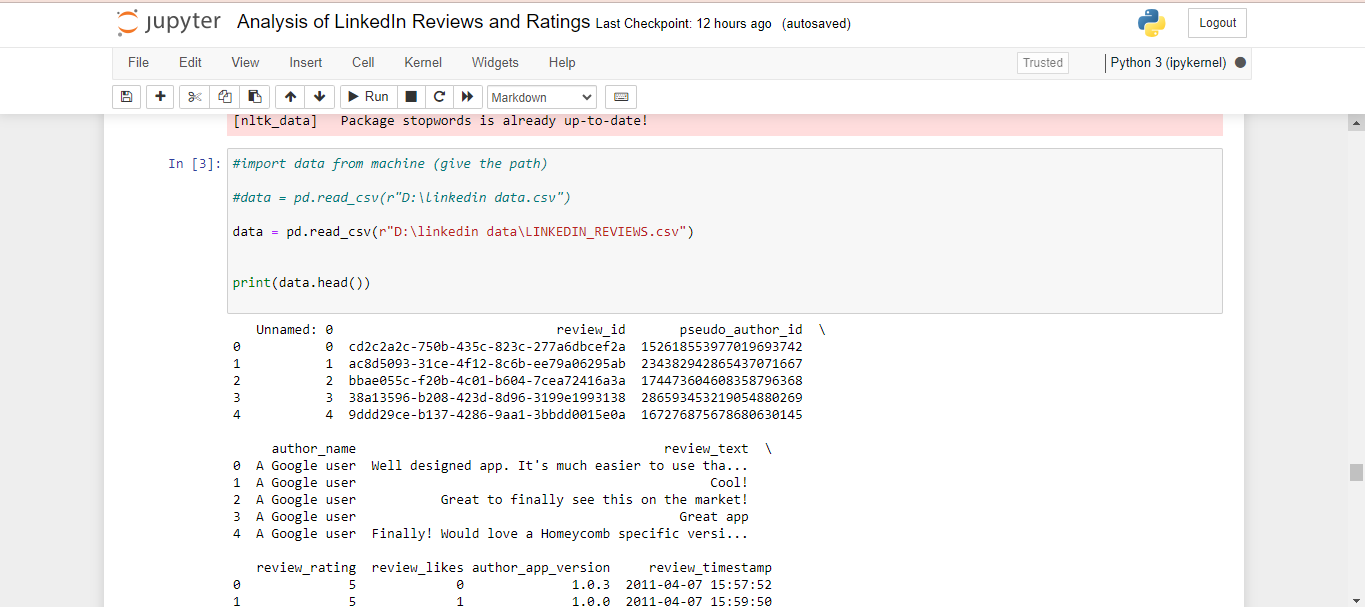Restart kernel and run all via fast-forward icon

click(467, 96)
